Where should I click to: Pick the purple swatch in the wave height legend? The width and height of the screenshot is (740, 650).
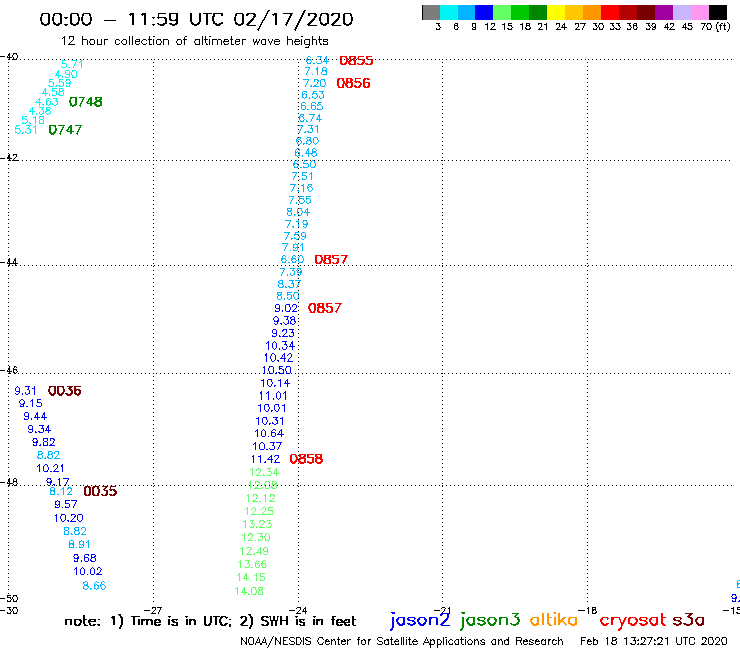click(664, 12)
